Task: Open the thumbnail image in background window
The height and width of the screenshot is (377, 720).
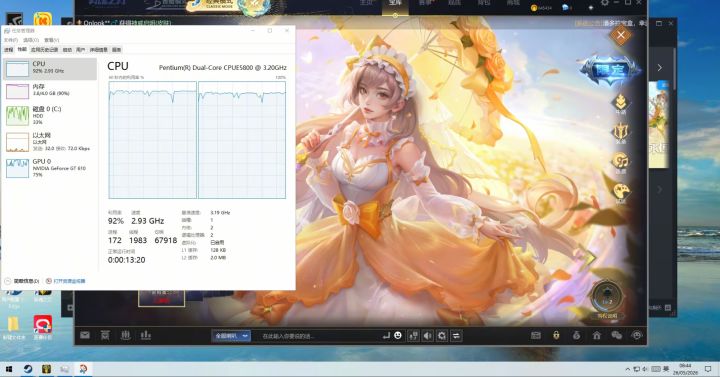Action: [x=658, y=125]
